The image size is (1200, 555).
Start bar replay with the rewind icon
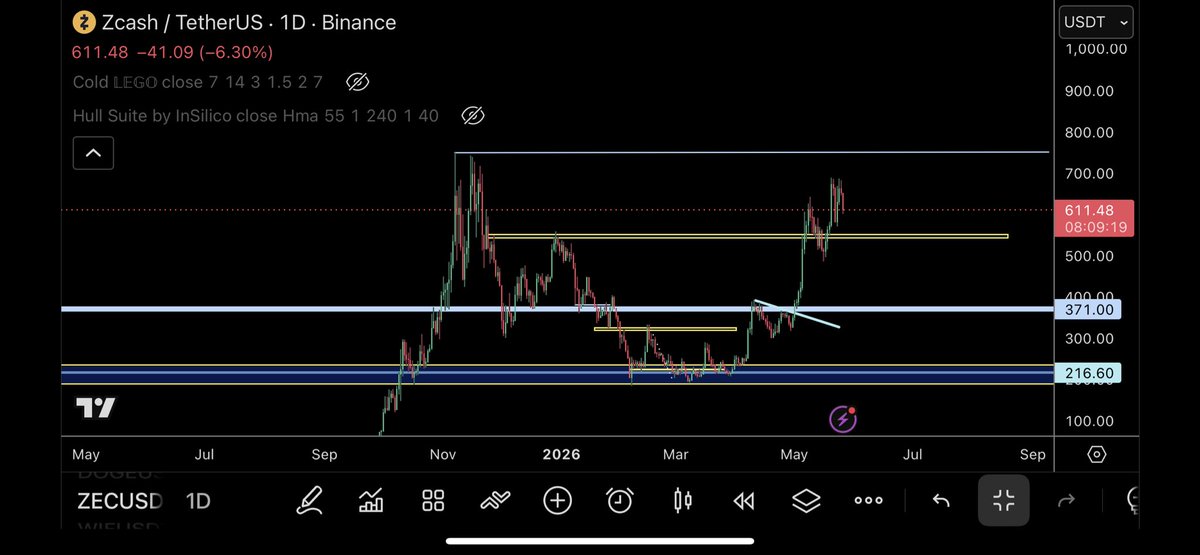[744, 500]
